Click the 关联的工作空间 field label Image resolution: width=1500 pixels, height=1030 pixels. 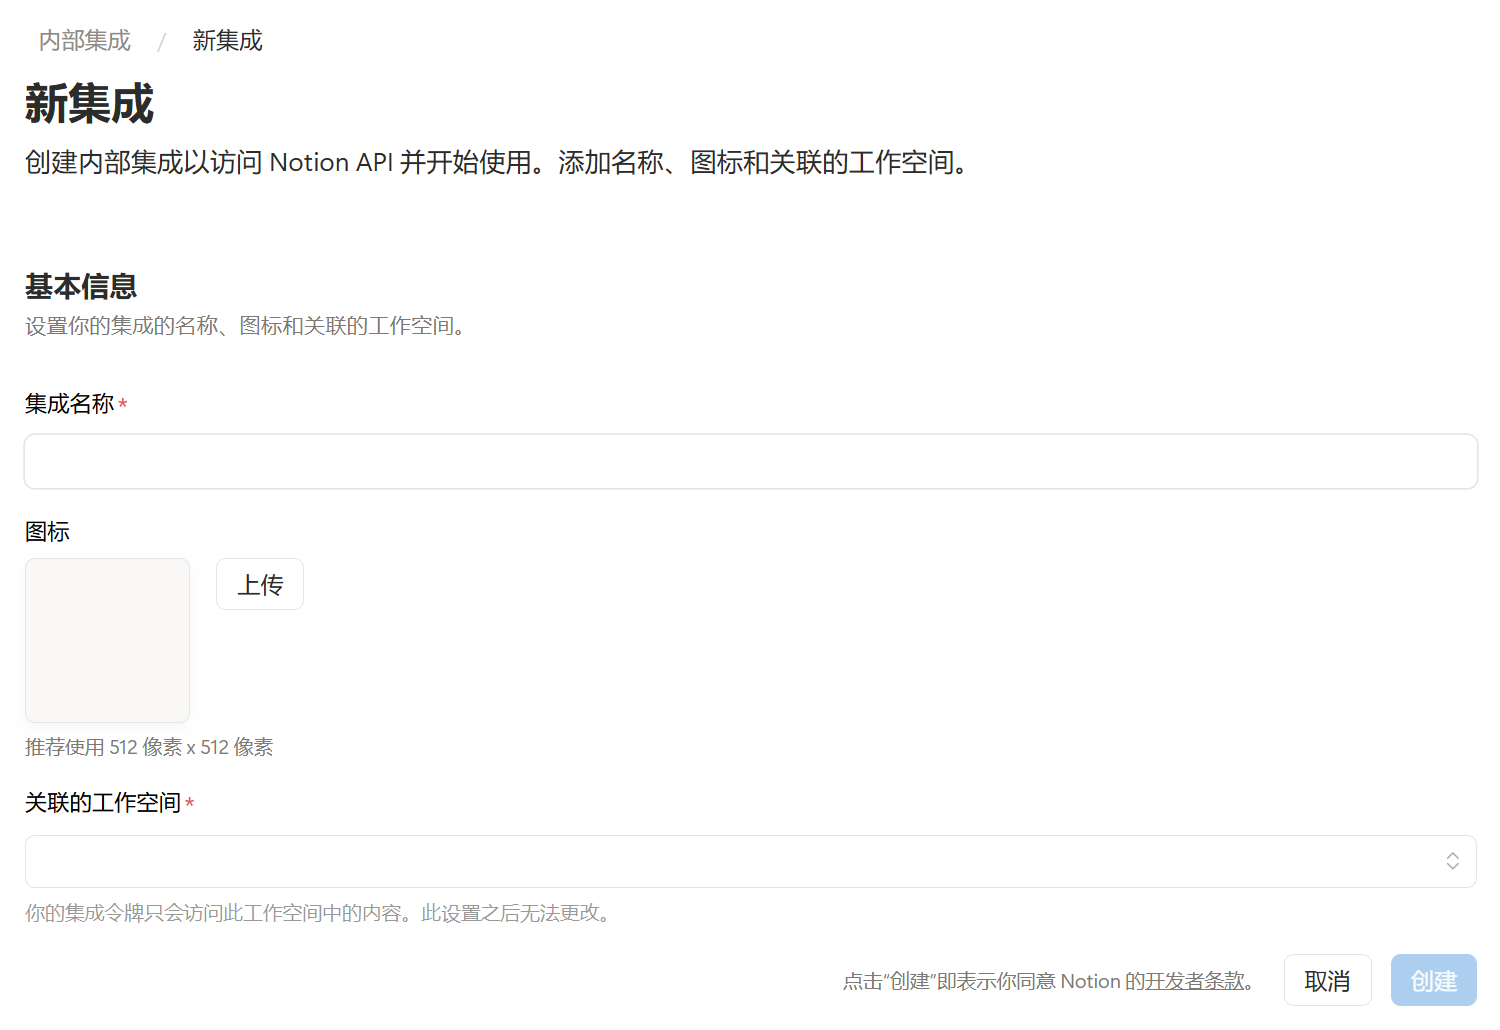[102, 803]
